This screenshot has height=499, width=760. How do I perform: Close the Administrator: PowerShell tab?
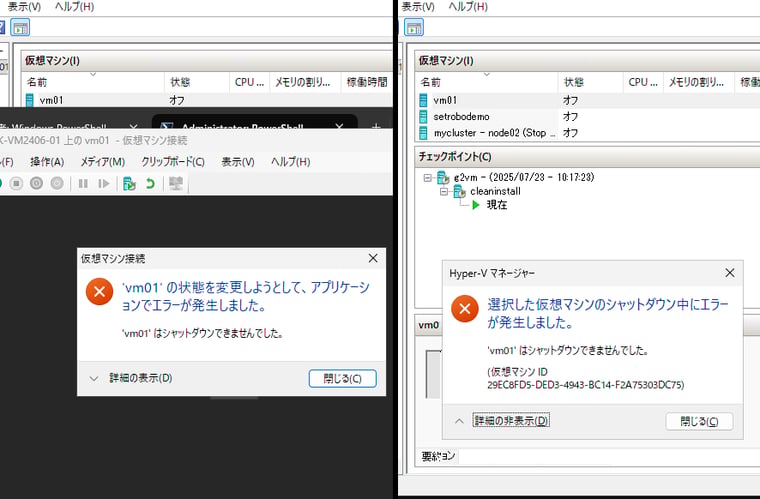pos(339,126)
